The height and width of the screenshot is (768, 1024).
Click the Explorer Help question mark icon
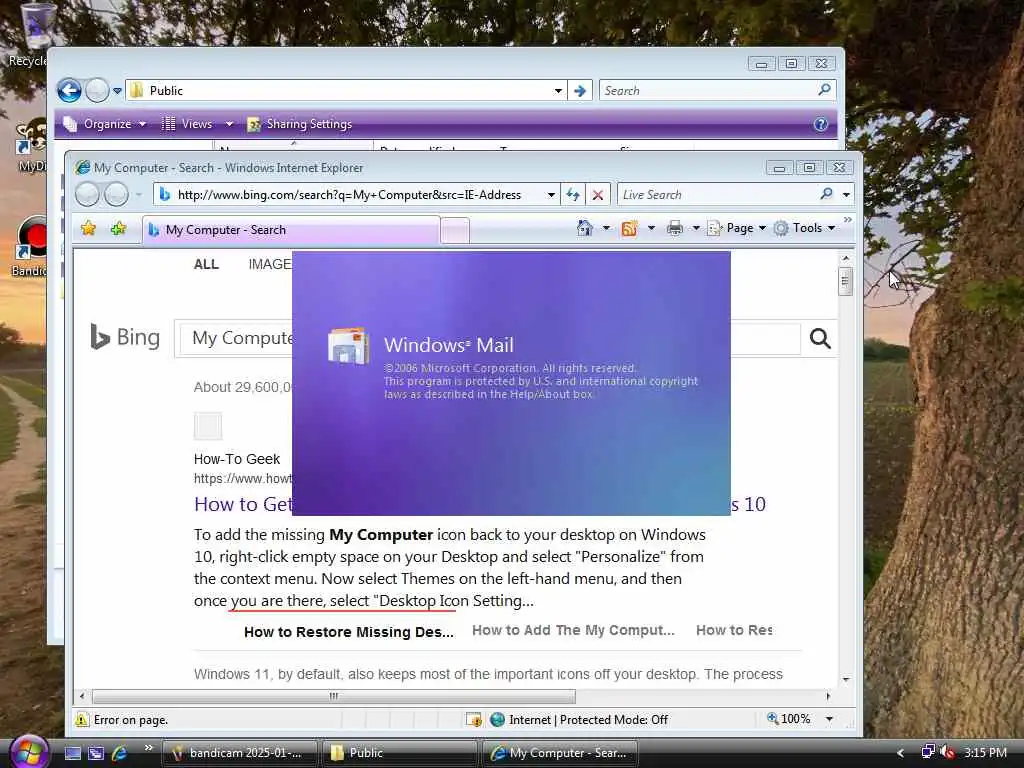821,124
